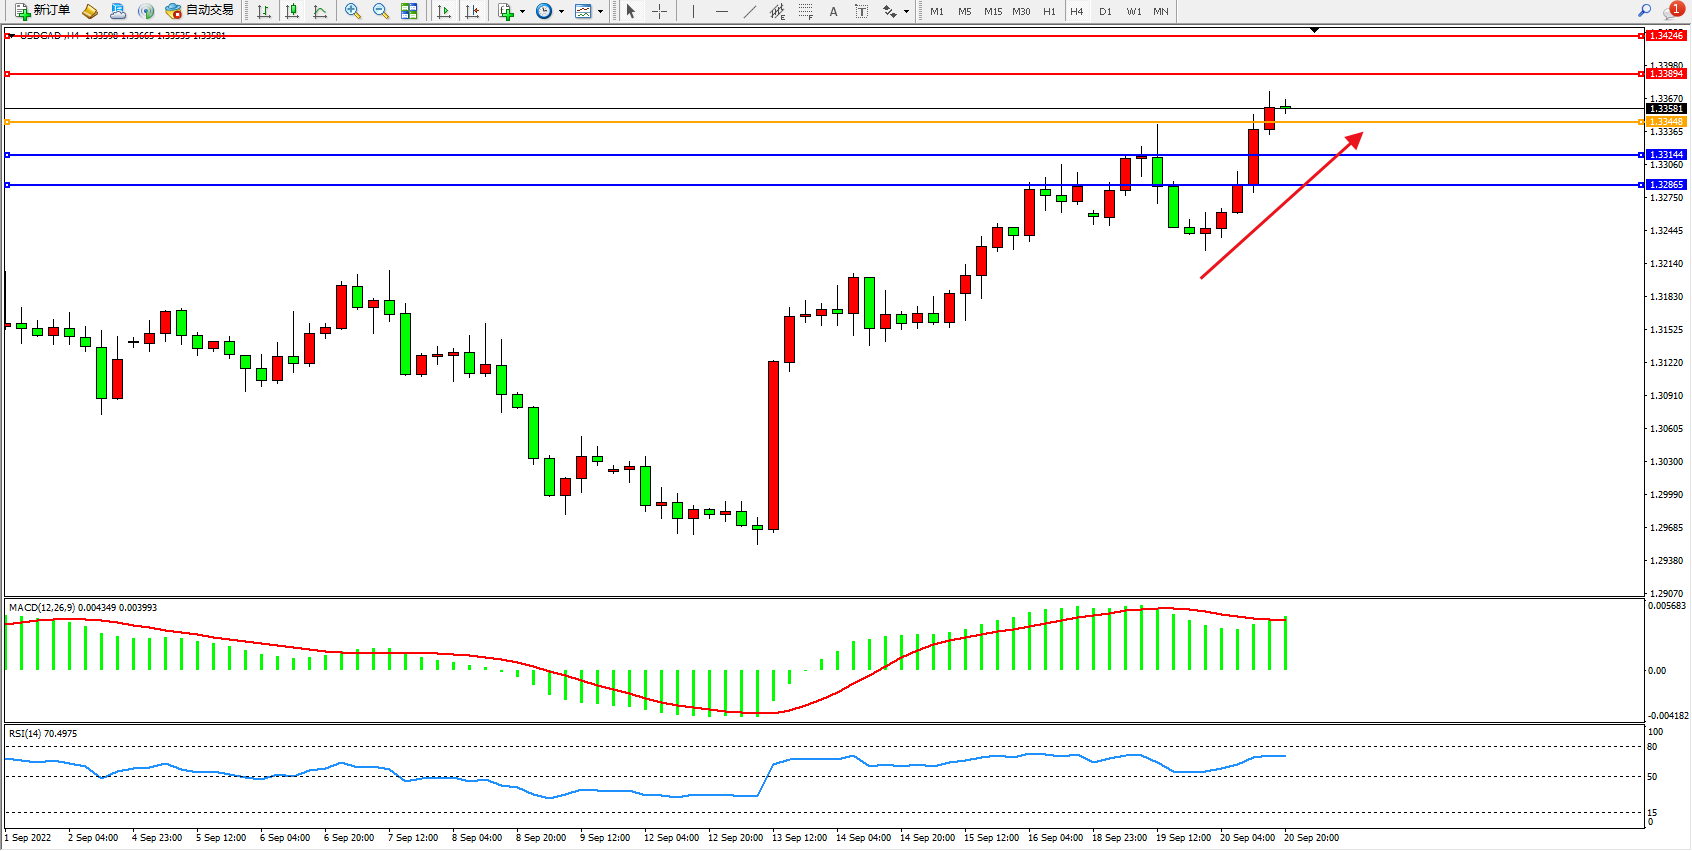Expand the periodicity clock dropdown arrow
1692x851 pixels.
pyautogui.click(x=561, y=12)
